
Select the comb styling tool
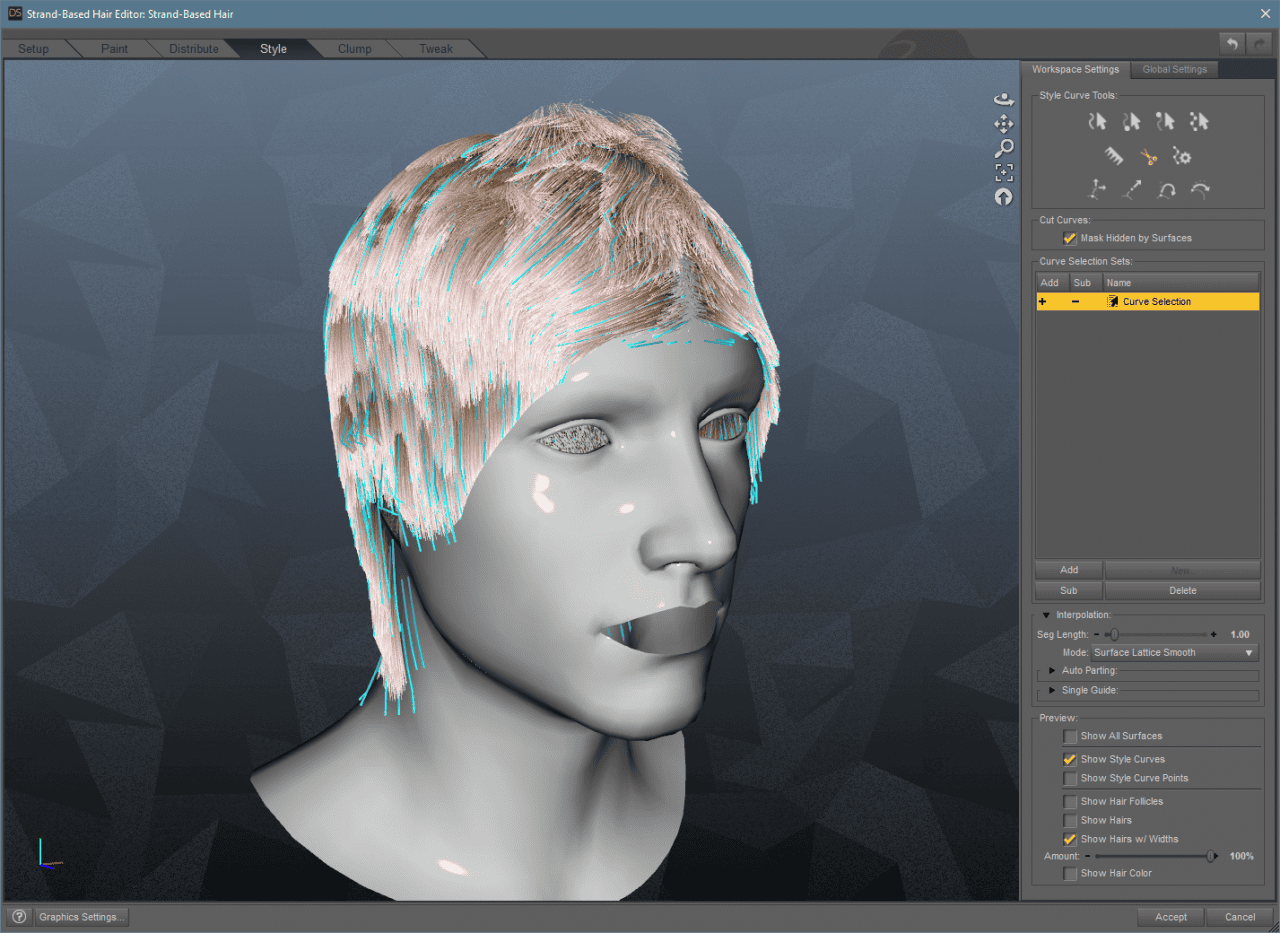point(1113,156)
